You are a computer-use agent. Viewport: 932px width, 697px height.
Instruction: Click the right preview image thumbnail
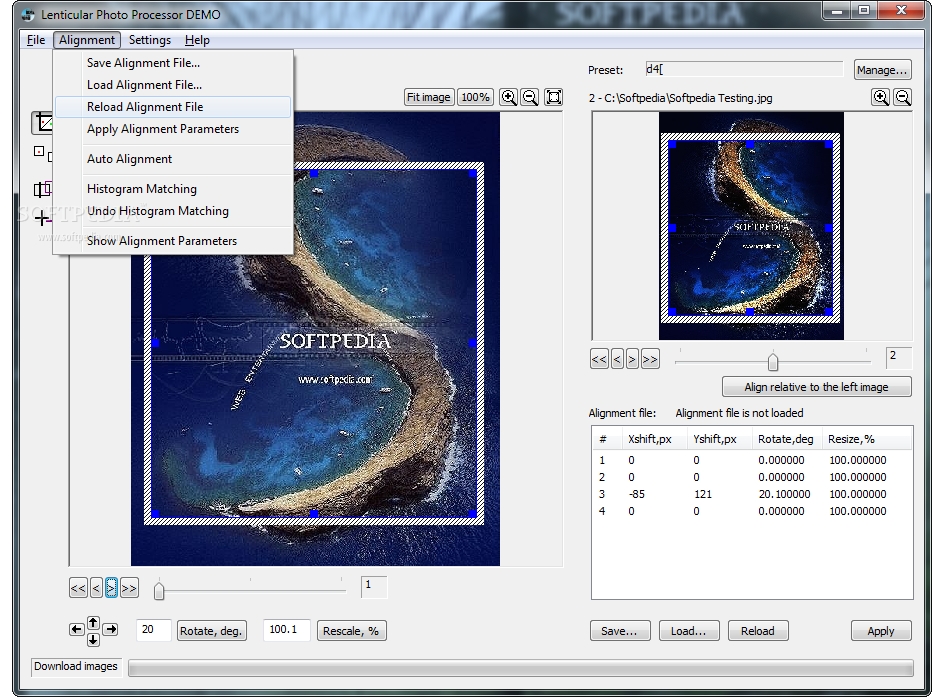click(751, 226)
